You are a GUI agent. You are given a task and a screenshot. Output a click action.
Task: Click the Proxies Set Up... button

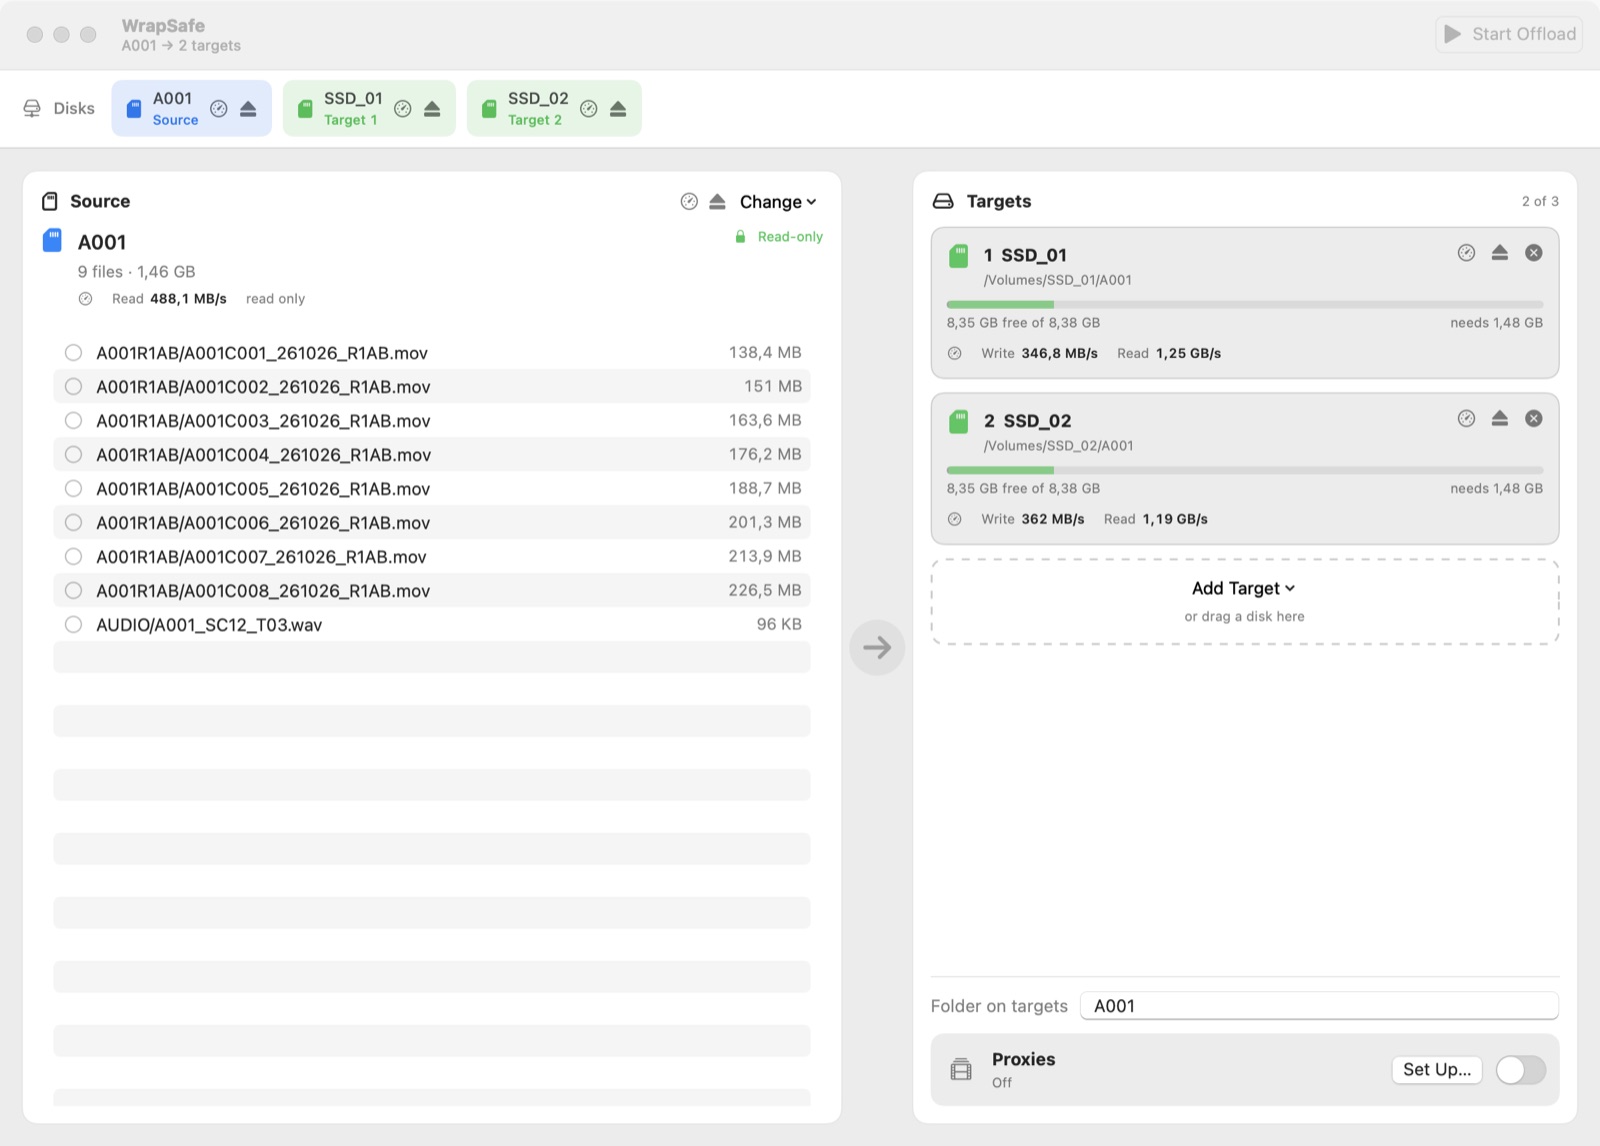click(1437, 1070)
